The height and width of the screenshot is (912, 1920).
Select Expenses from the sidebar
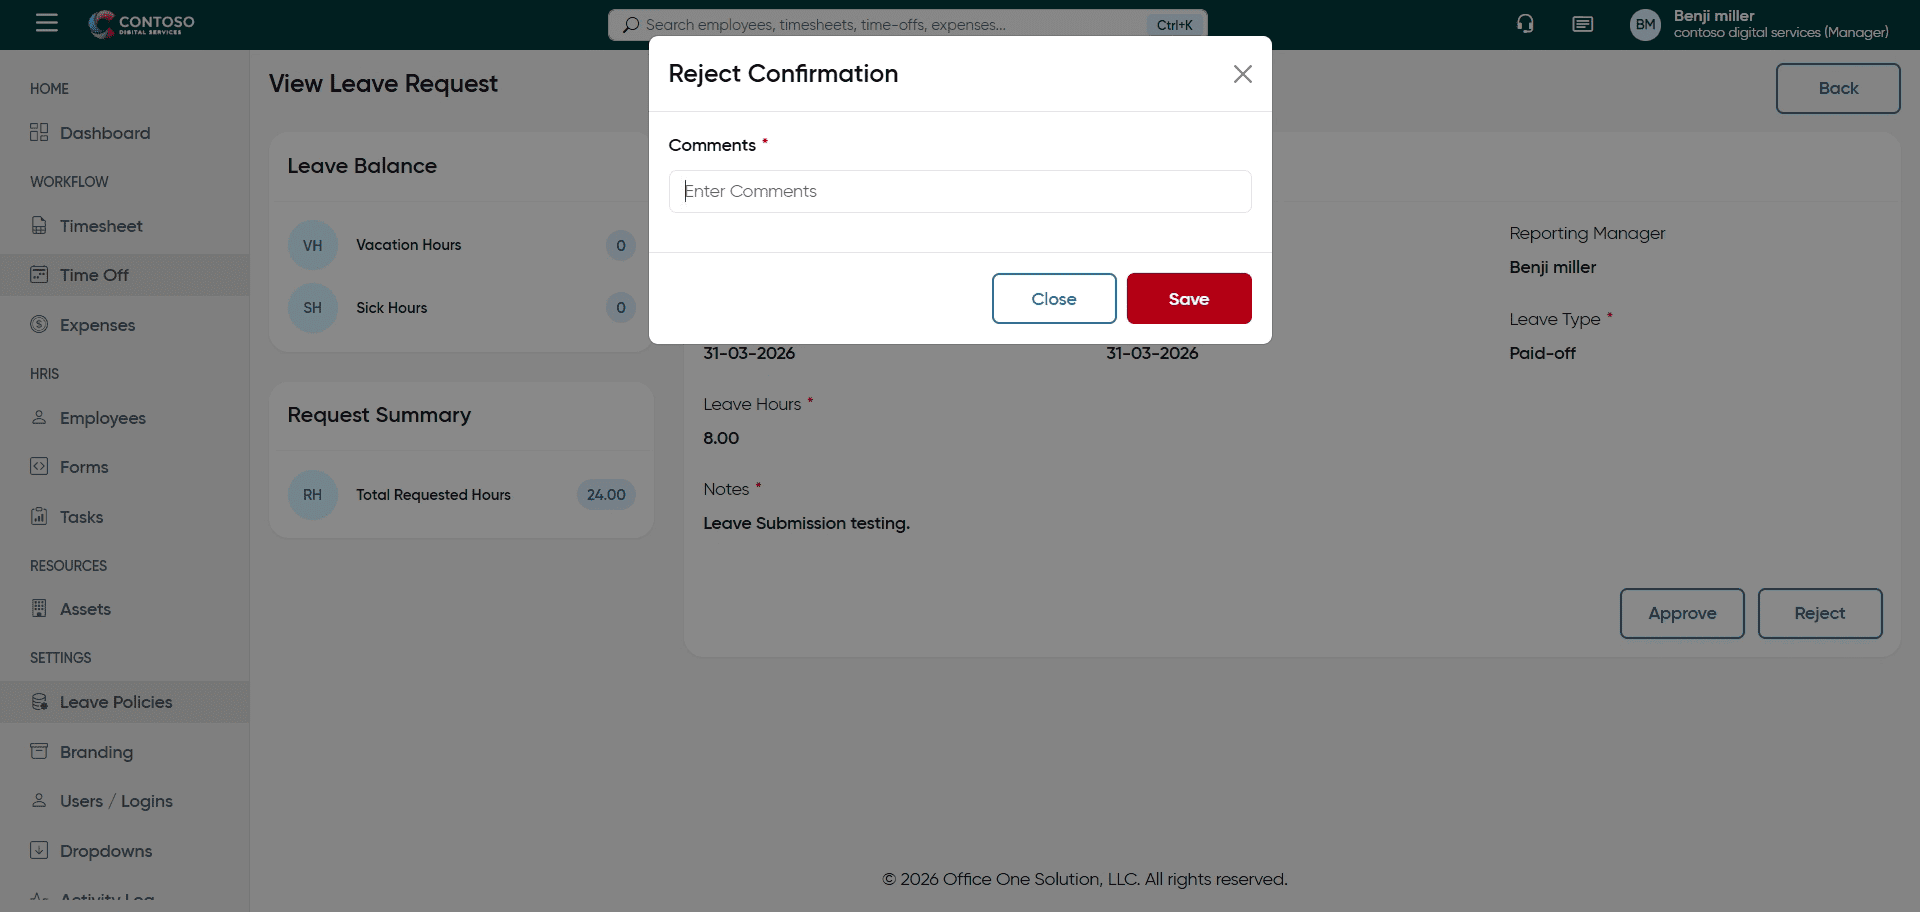(97, 325)
